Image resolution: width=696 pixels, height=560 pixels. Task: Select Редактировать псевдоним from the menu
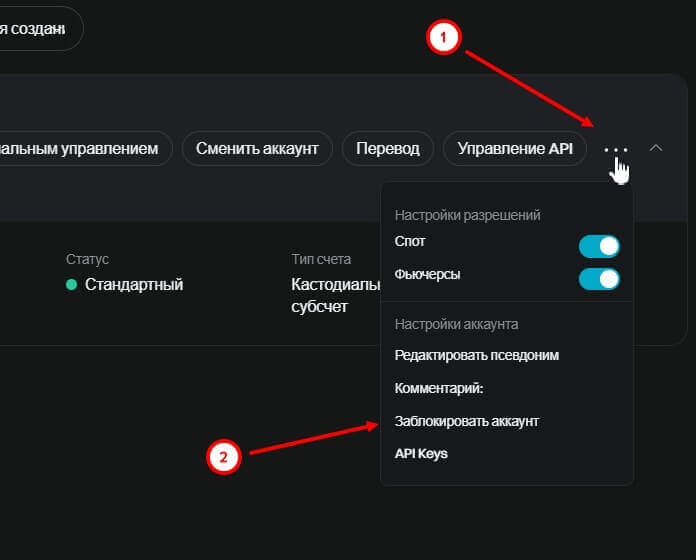pyautogui.click(x=476, y=355)
